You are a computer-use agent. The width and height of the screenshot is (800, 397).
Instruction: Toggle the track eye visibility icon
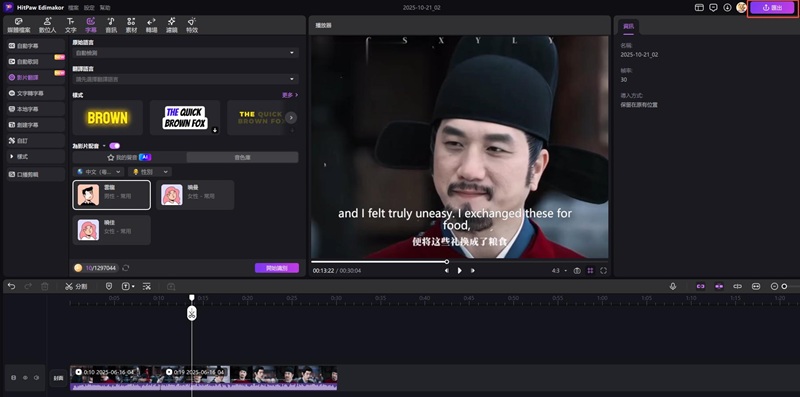click(25, 378)
